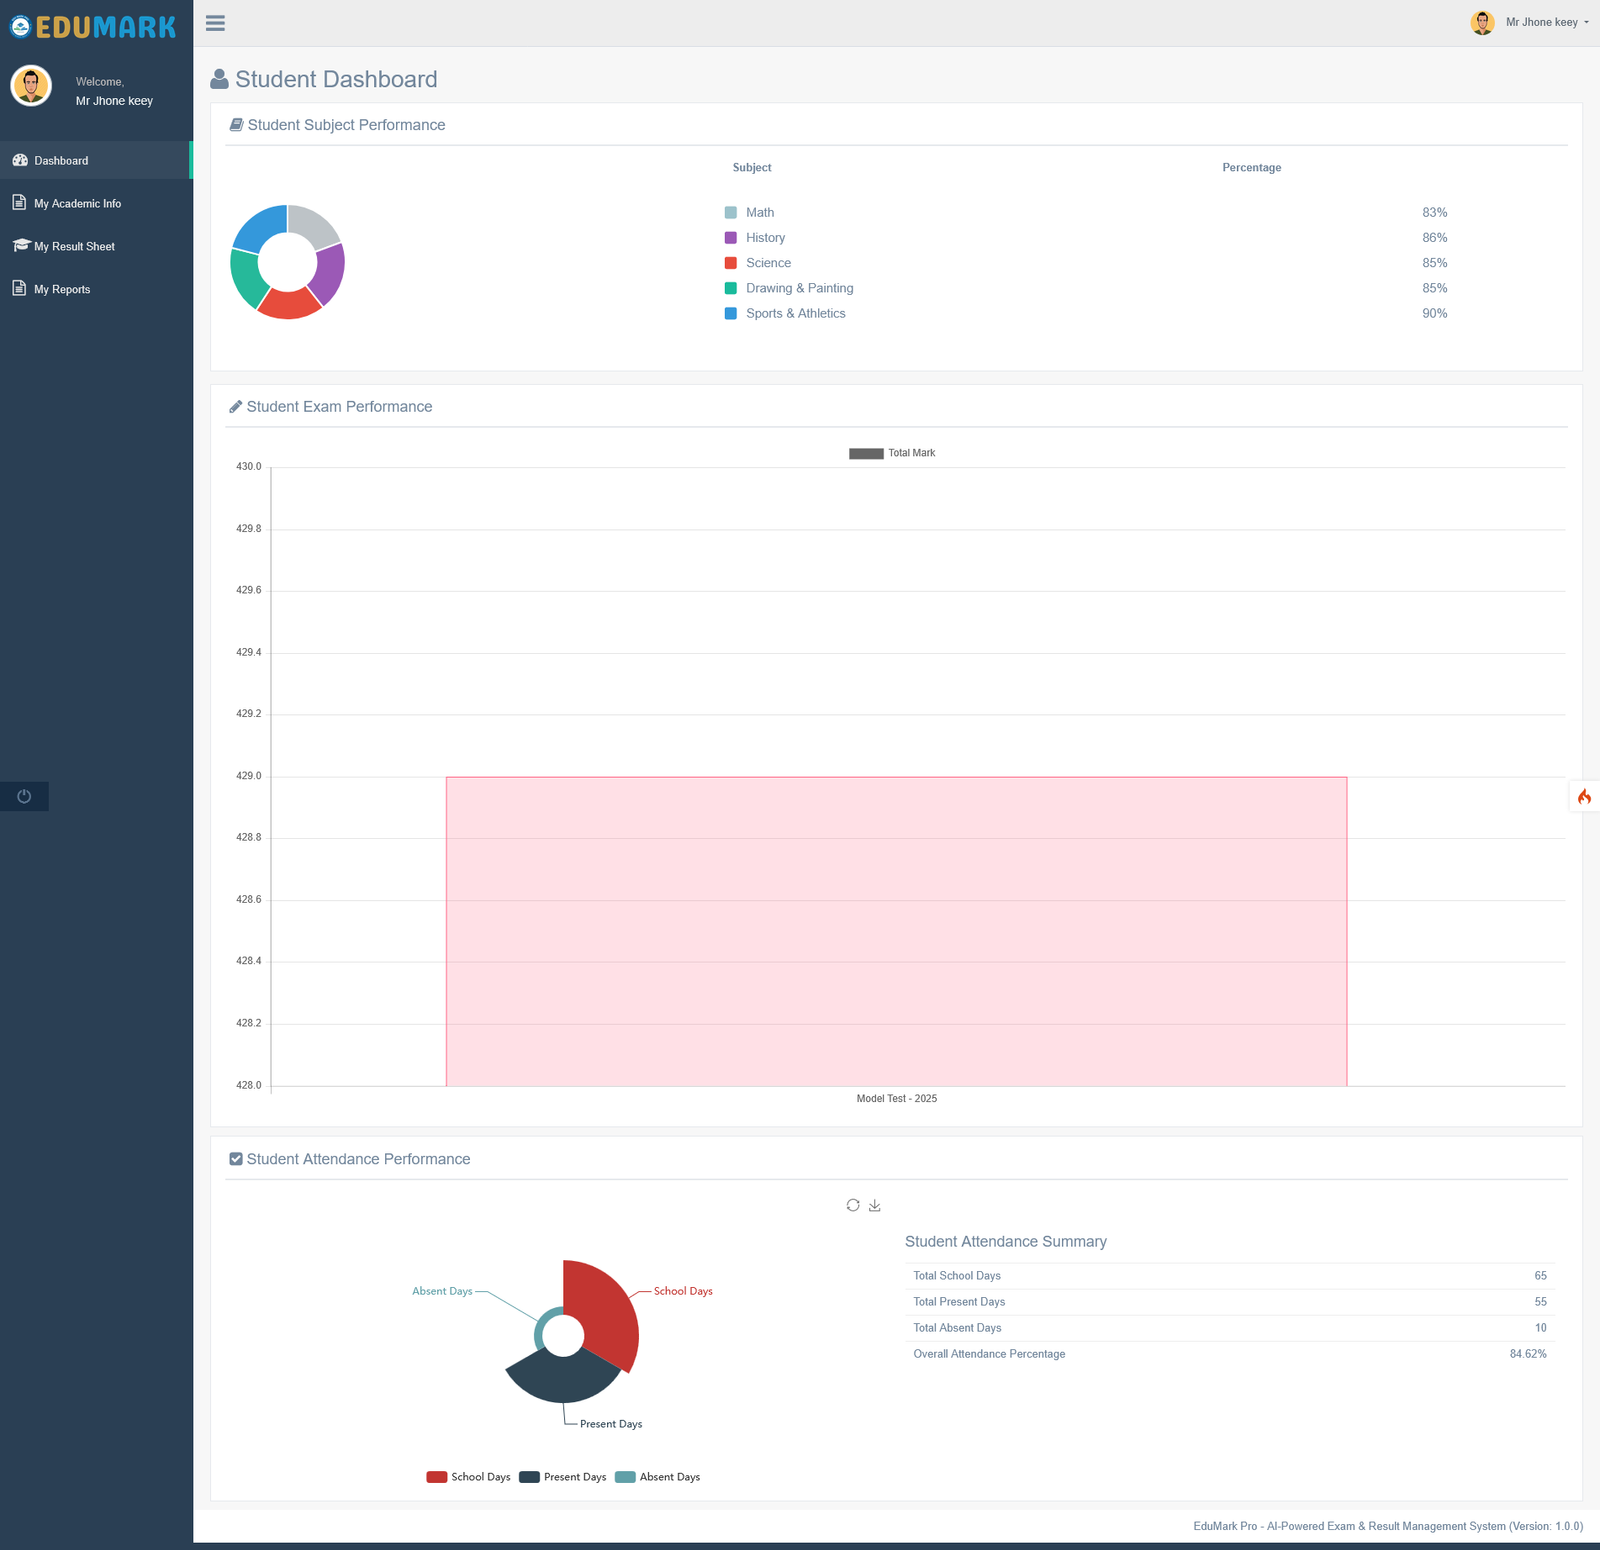
Task: Toggle Total Mark legend in exam chart
Action: pyautogui.click(x=892, y=453)
